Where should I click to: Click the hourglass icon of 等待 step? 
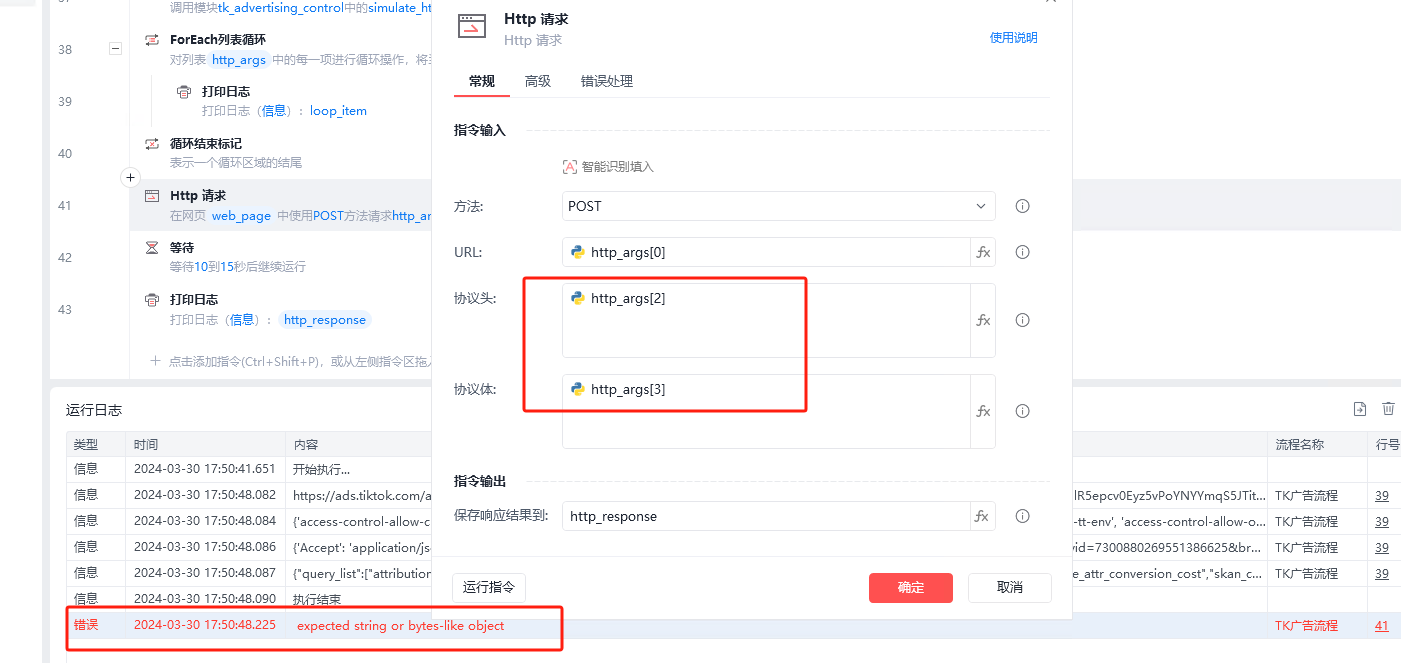pyautogui.click(x=152, y=247)
